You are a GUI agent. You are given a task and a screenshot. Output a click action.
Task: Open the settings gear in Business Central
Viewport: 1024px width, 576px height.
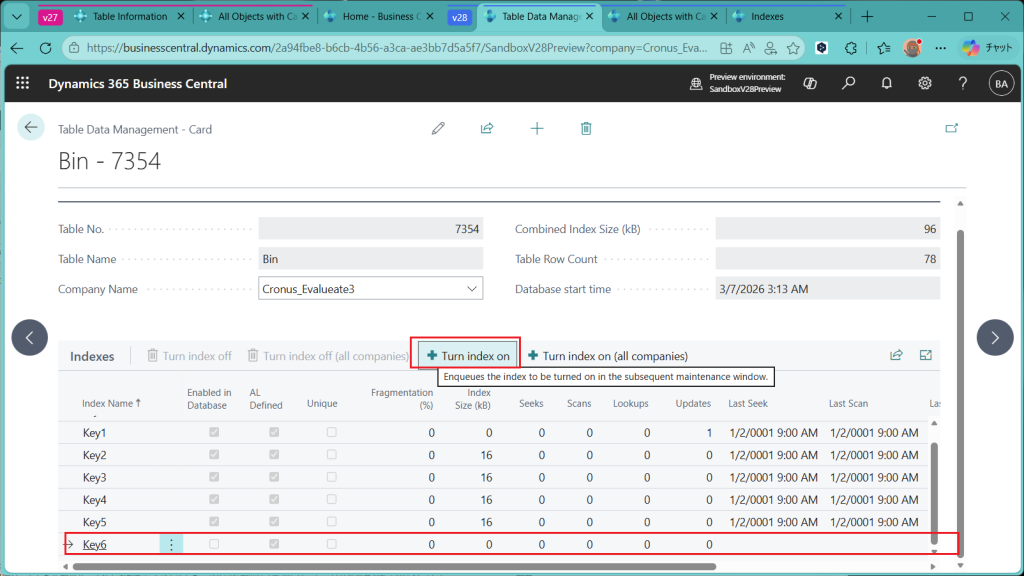pos(925,84)
